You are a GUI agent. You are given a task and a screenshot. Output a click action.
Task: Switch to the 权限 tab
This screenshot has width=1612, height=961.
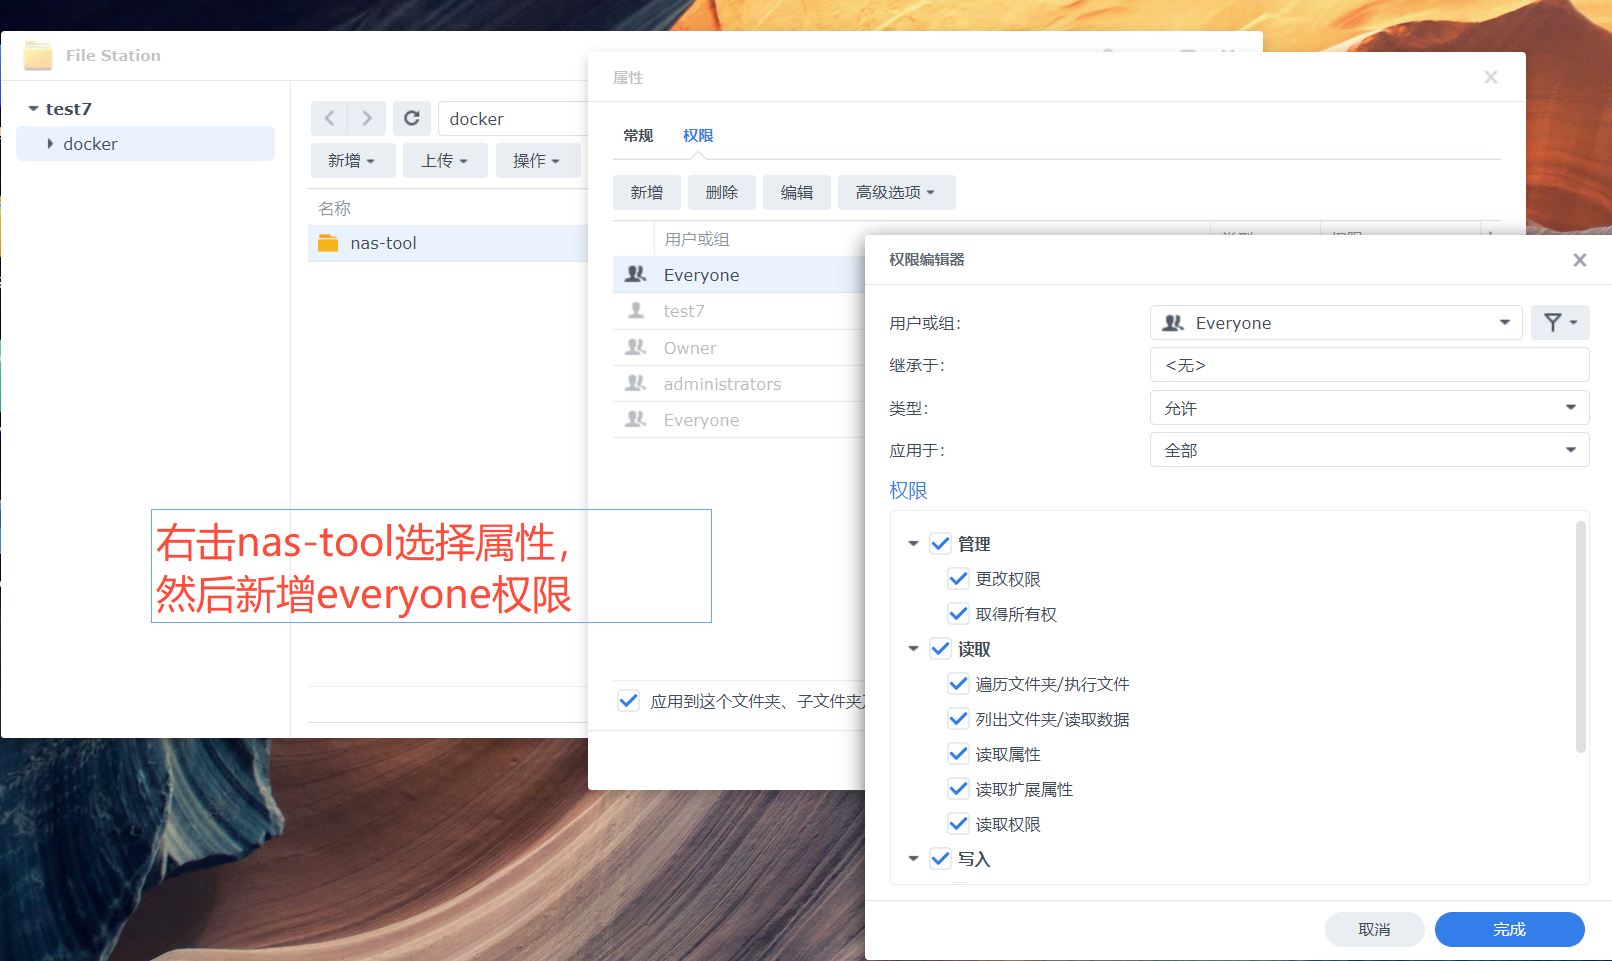[698, 135]
